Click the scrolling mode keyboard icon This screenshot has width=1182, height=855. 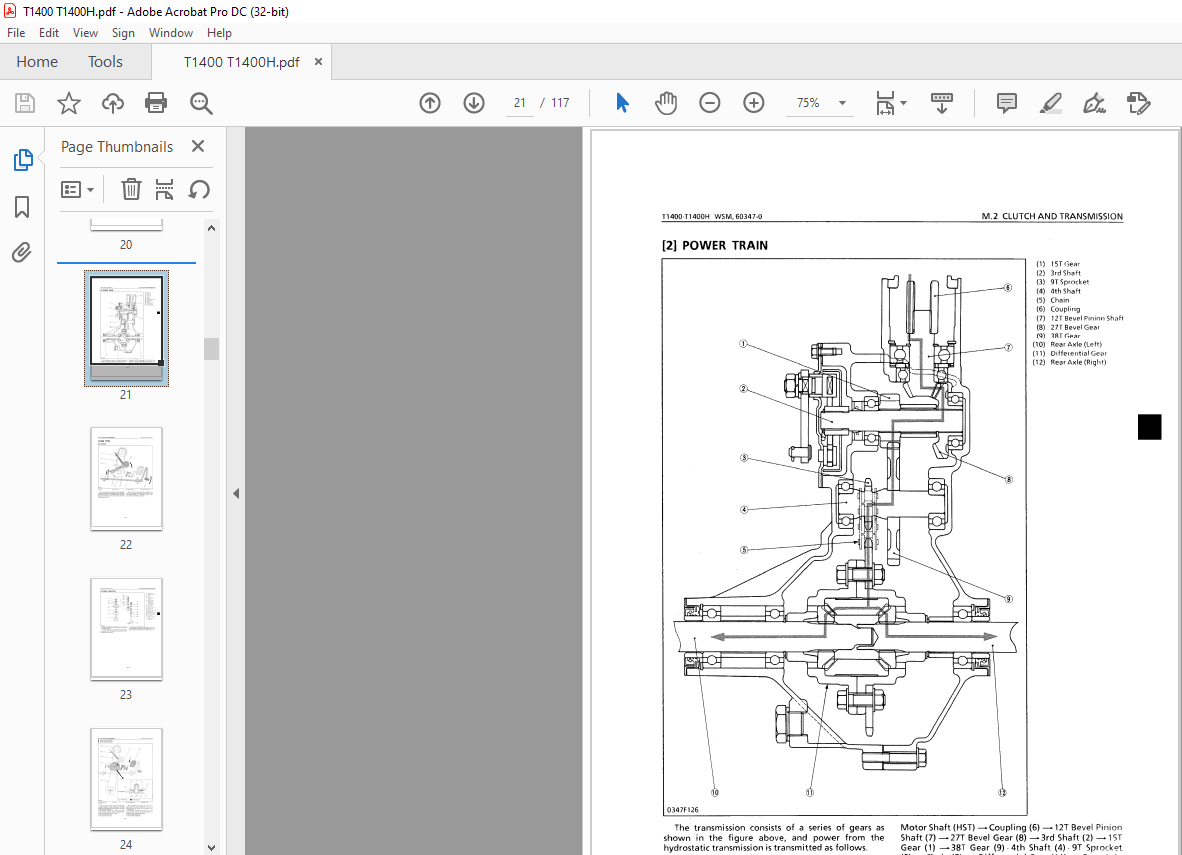942,103
